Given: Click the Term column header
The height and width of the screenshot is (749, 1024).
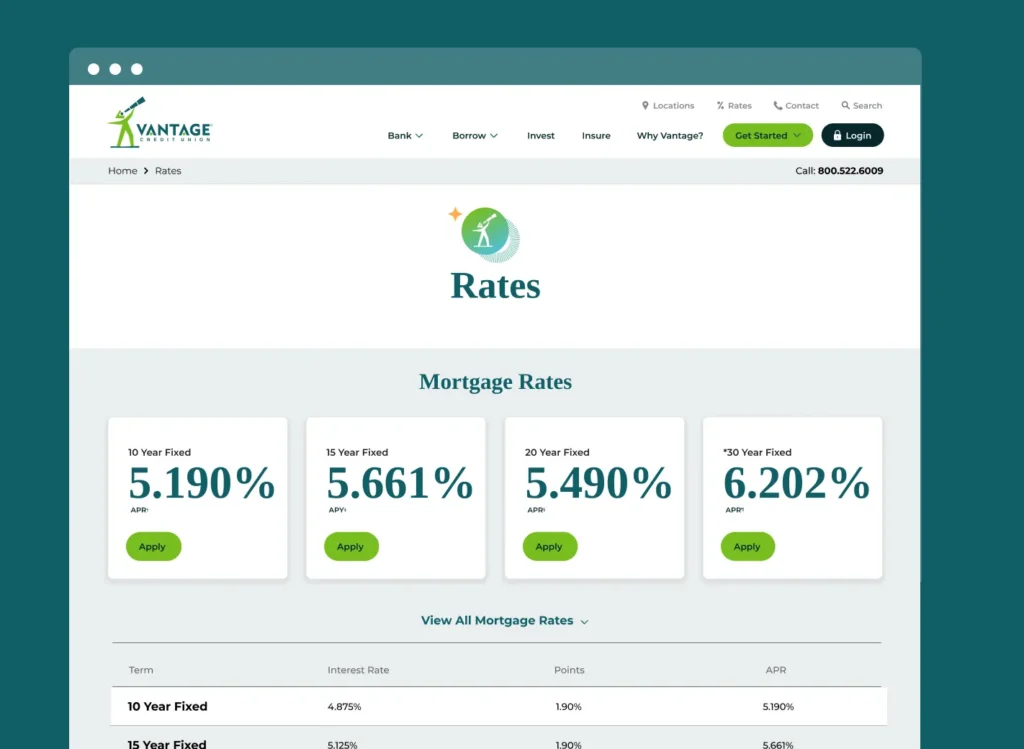Looking at the screenshot, I should 141,670.
